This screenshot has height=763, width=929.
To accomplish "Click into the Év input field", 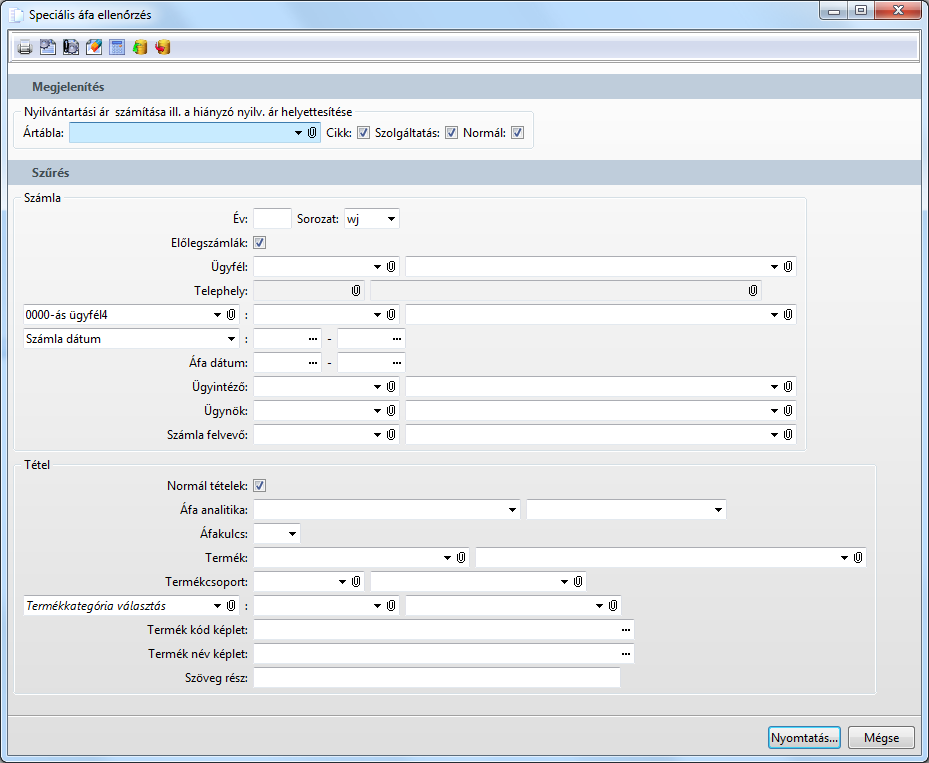I will 272,218.
